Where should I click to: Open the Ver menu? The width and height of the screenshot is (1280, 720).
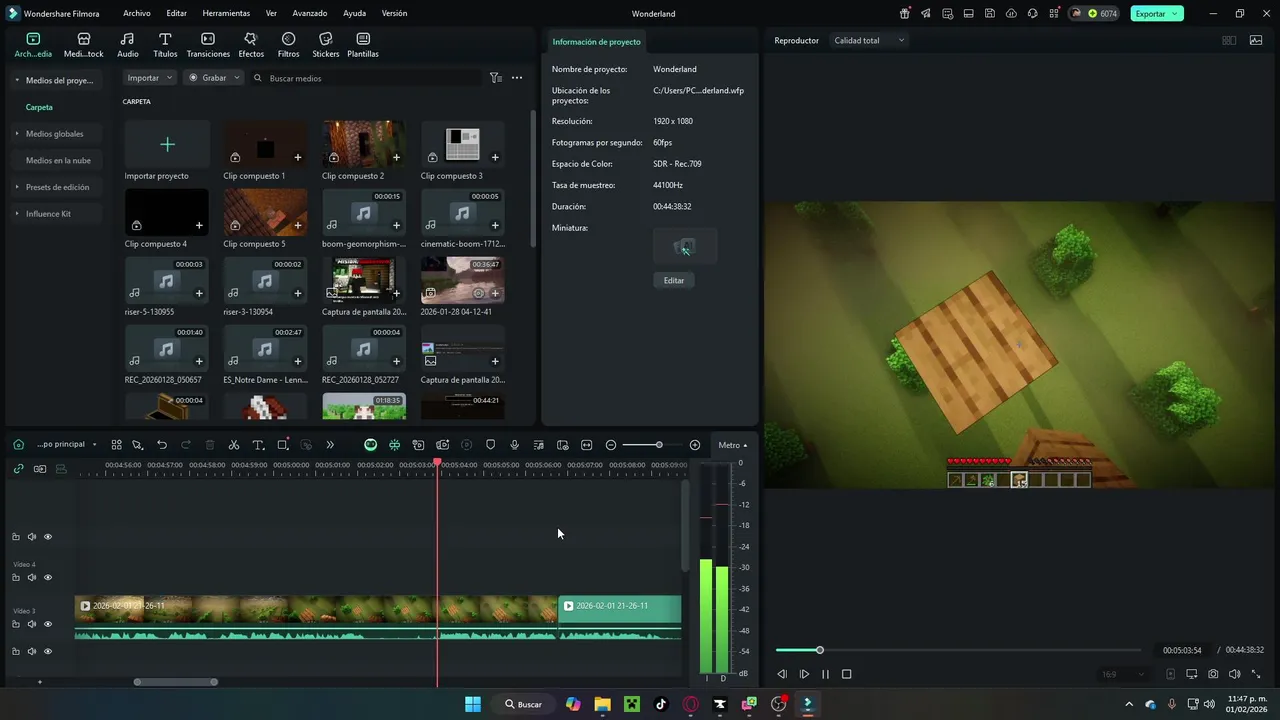point(271,13)
